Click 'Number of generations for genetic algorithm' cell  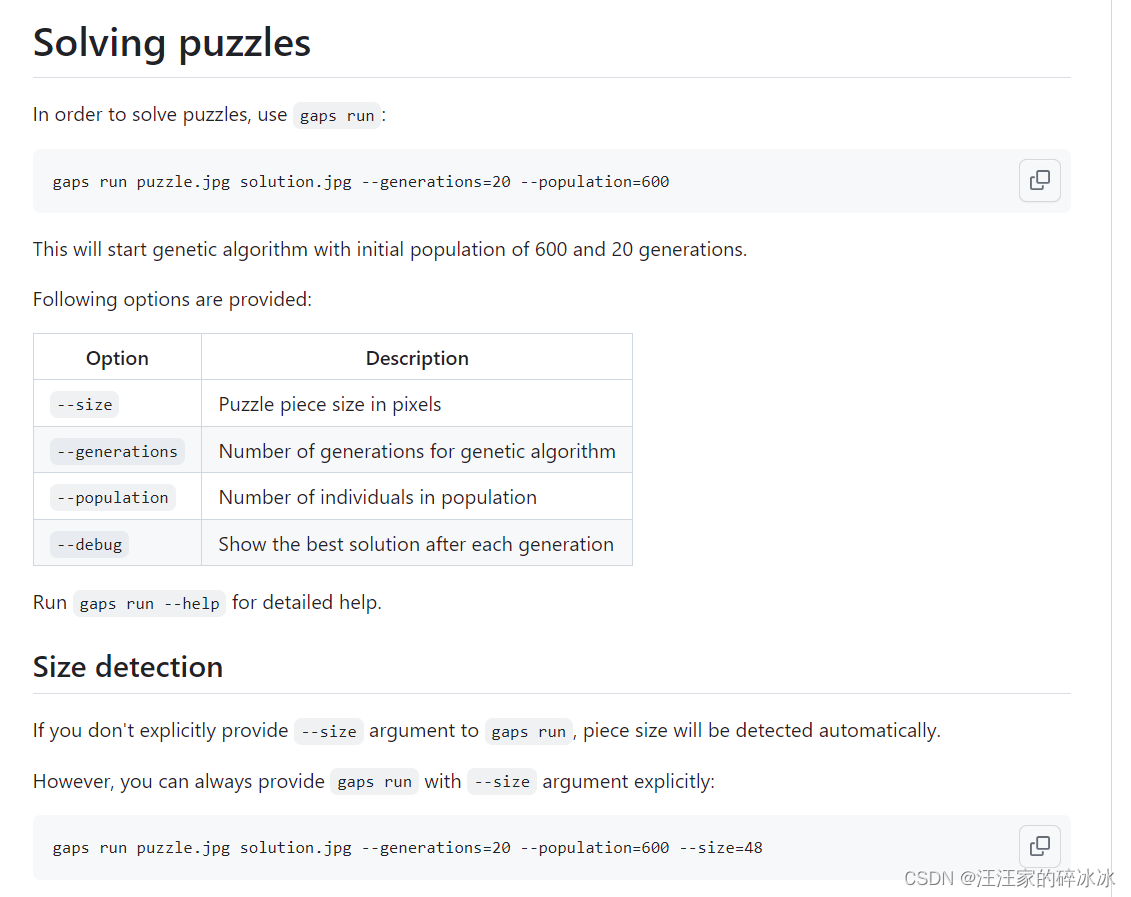(417, 451)
